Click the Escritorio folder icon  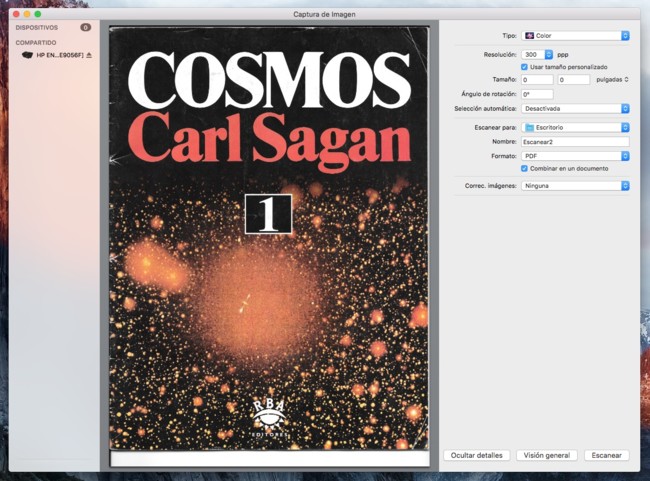click(x=529, y=127)
